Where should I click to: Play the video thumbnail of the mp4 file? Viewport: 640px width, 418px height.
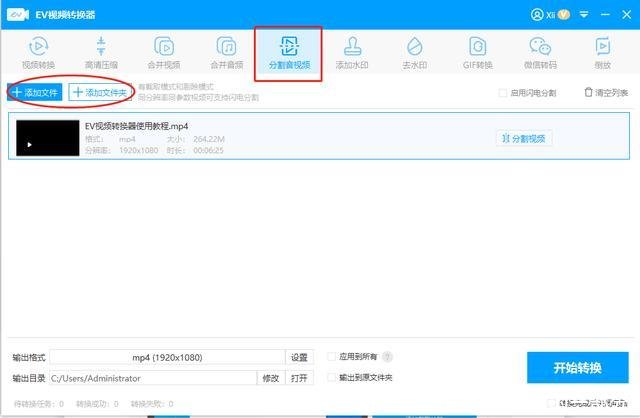coord(48,138)
